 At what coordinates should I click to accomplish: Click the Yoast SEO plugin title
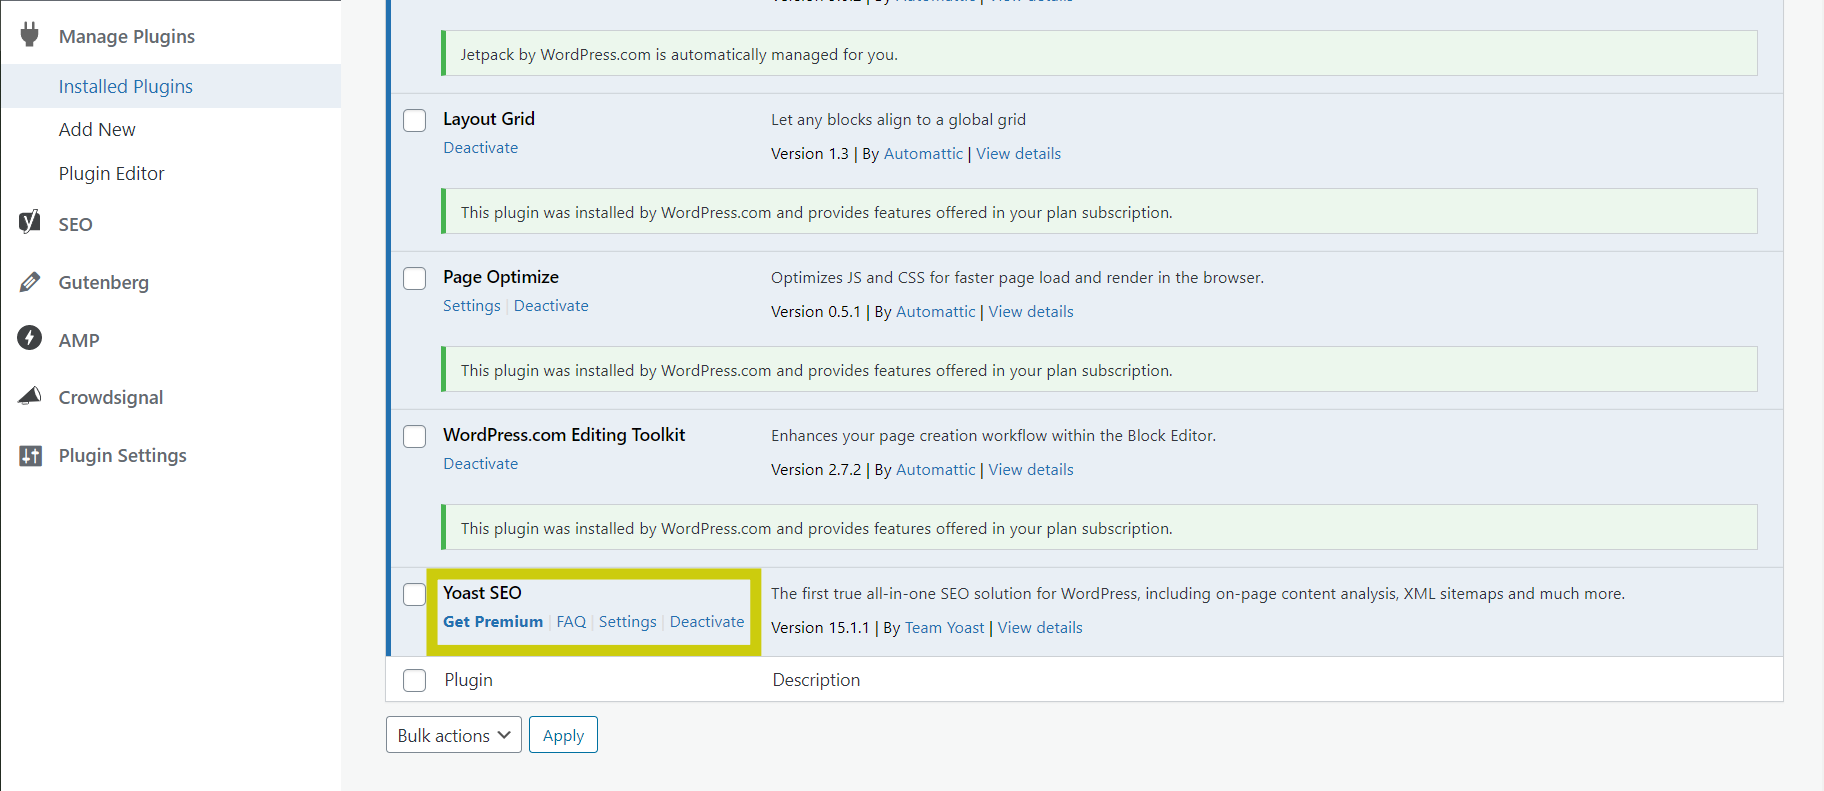[482, 592]
